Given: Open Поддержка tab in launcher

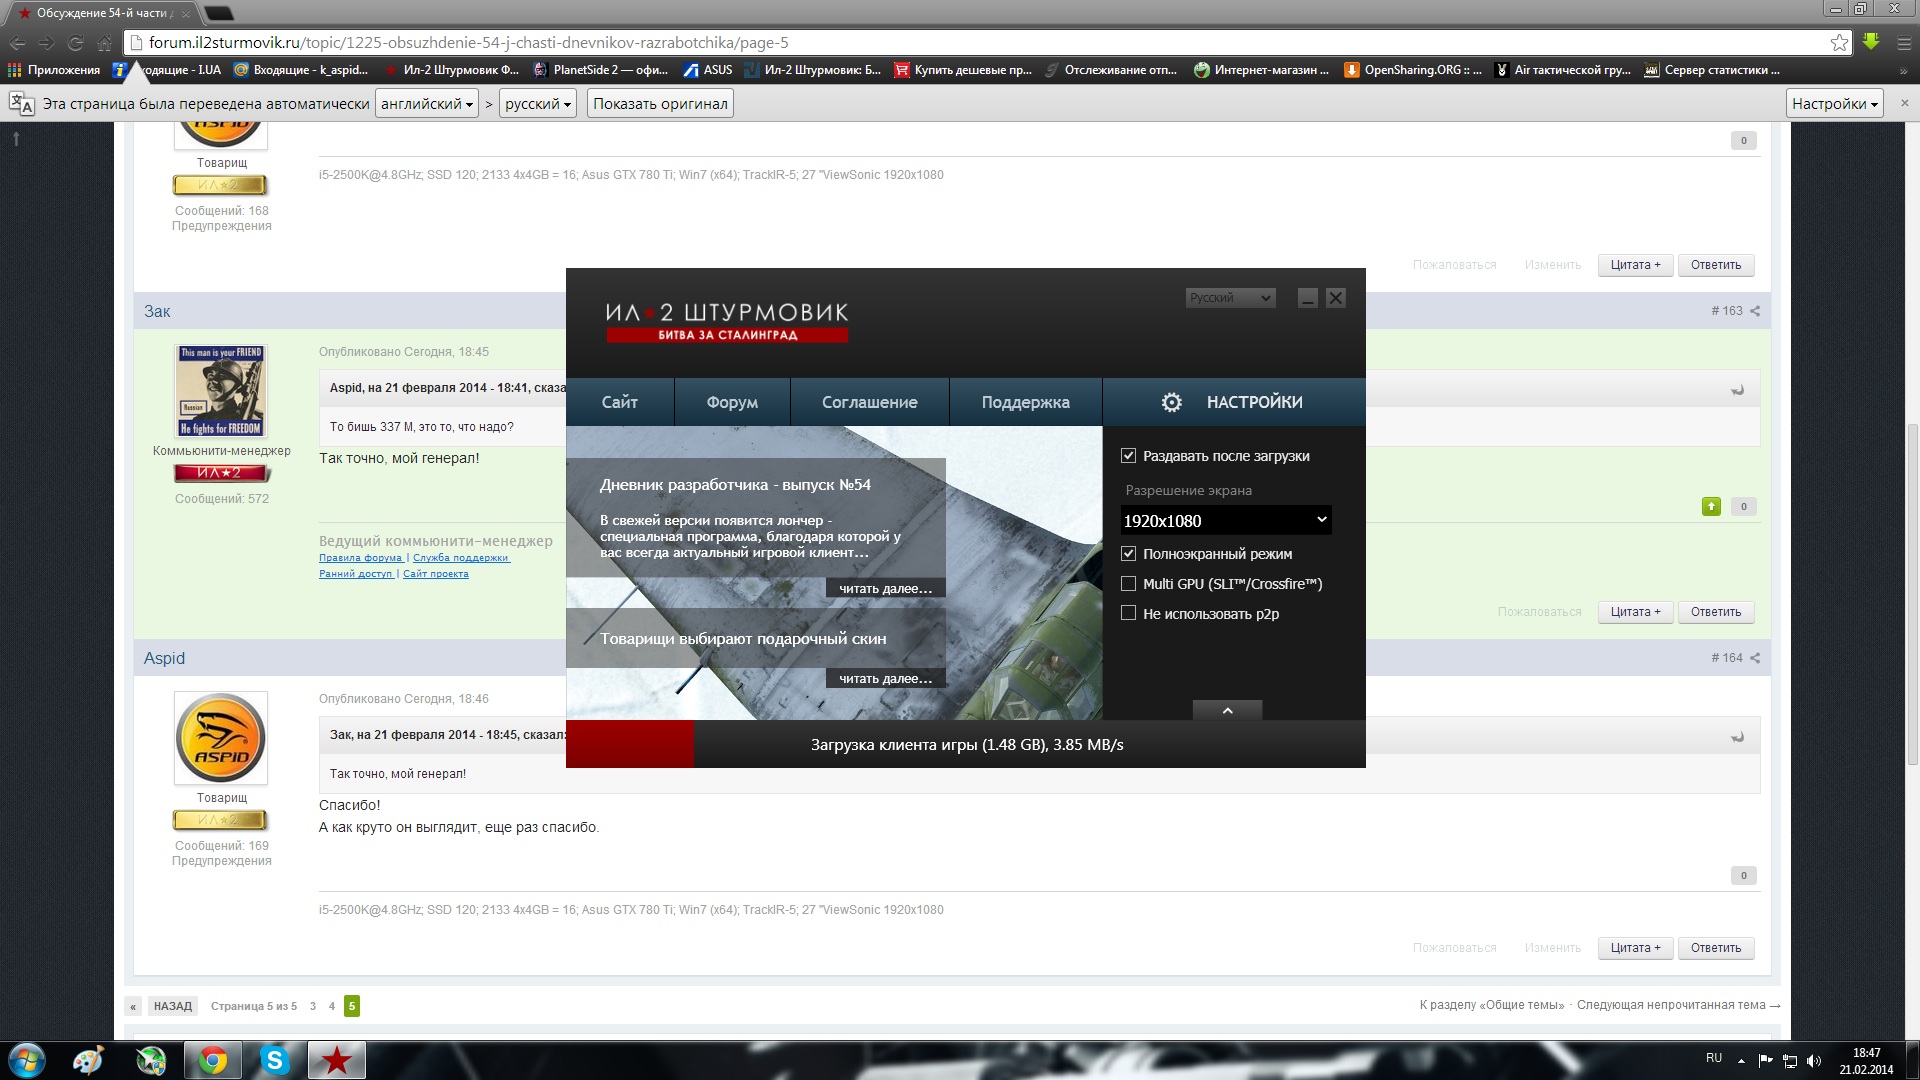Looking at the screenshot, I should [1025, 402].
